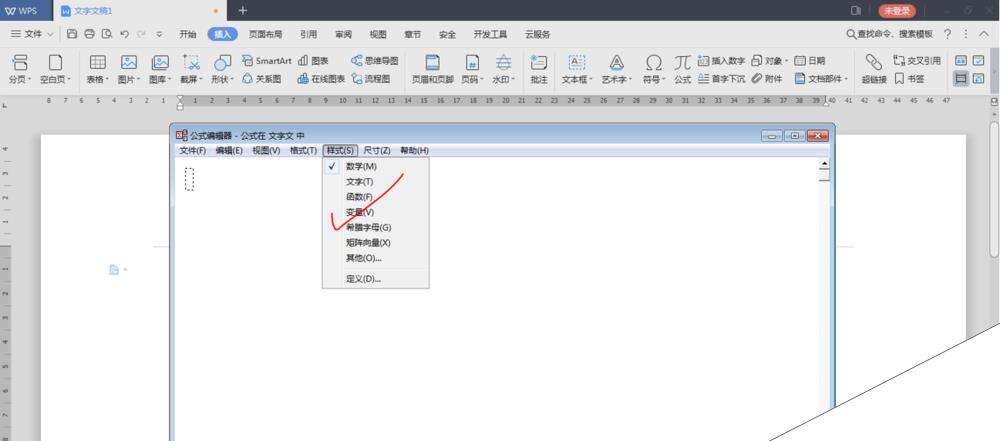
Task: Switch to Review (审阅) tab
Action: coord(344,34)
